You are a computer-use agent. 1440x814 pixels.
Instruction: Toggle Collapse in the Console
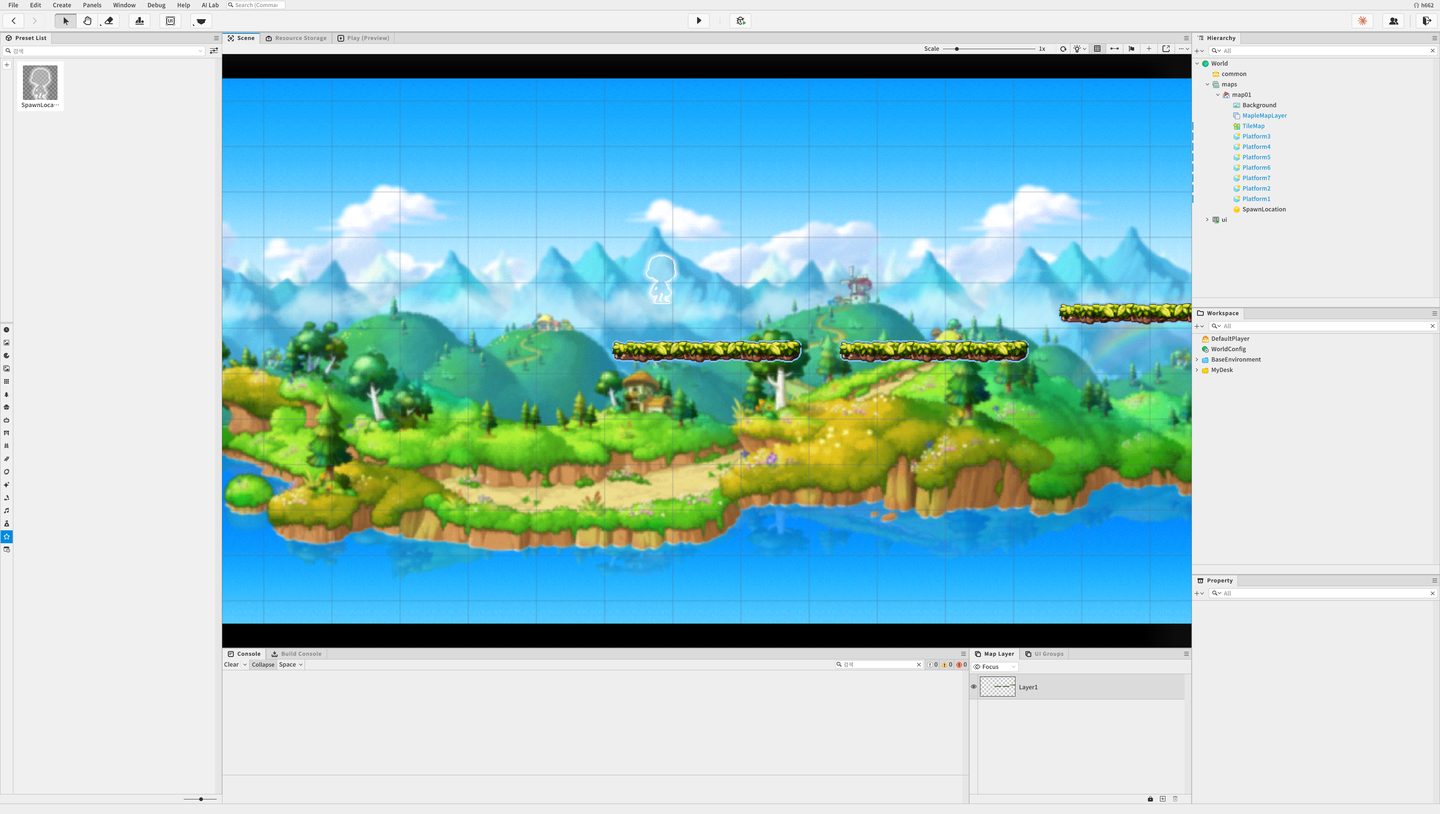coord(263,665)
